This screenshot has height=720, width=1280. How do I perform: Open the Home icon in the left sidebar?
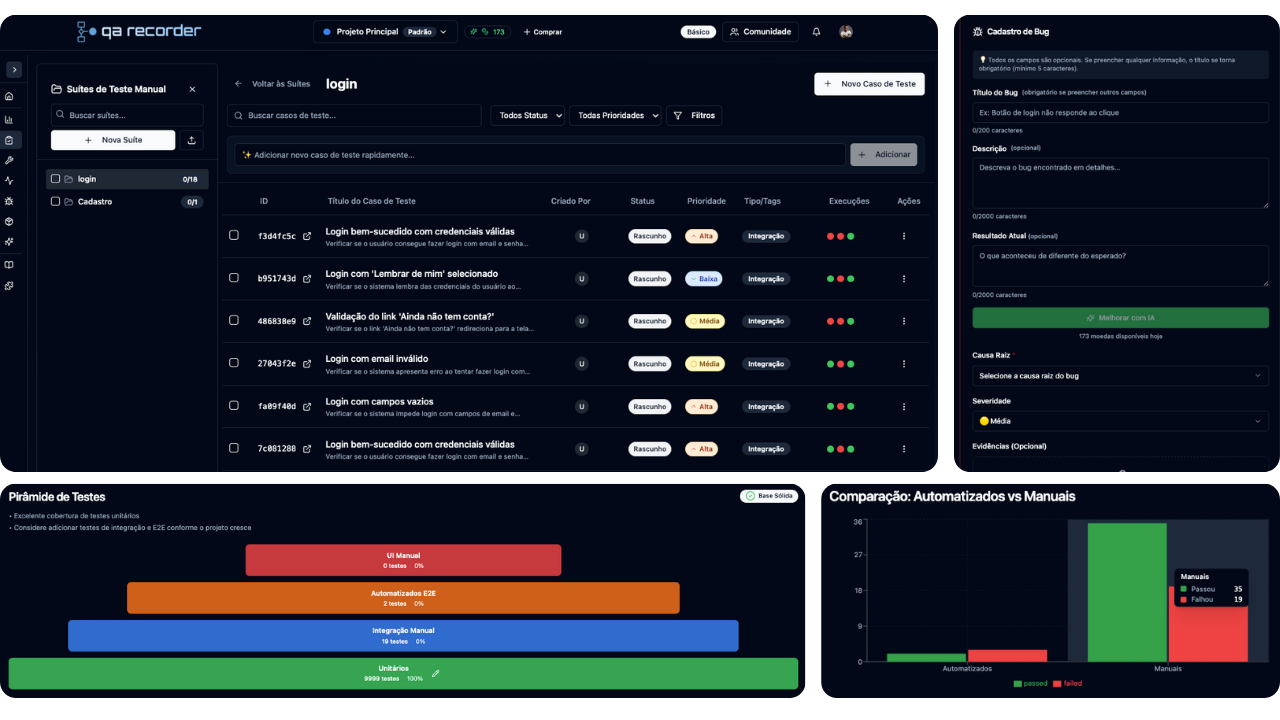coord(9,97)
